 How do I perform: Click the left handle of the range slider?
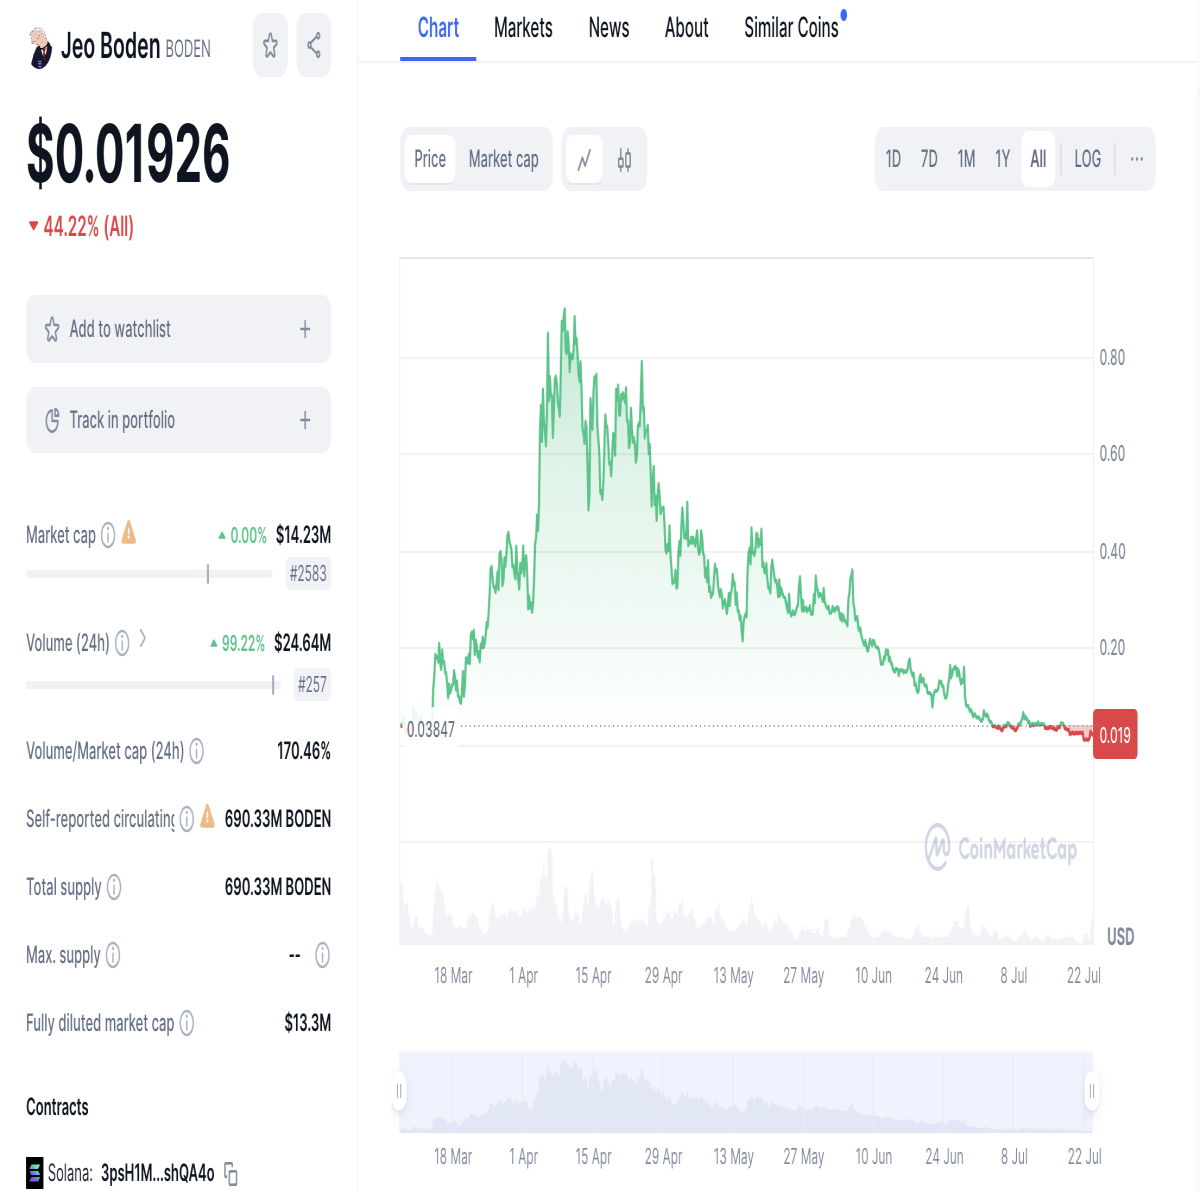tap(399, 1091)
